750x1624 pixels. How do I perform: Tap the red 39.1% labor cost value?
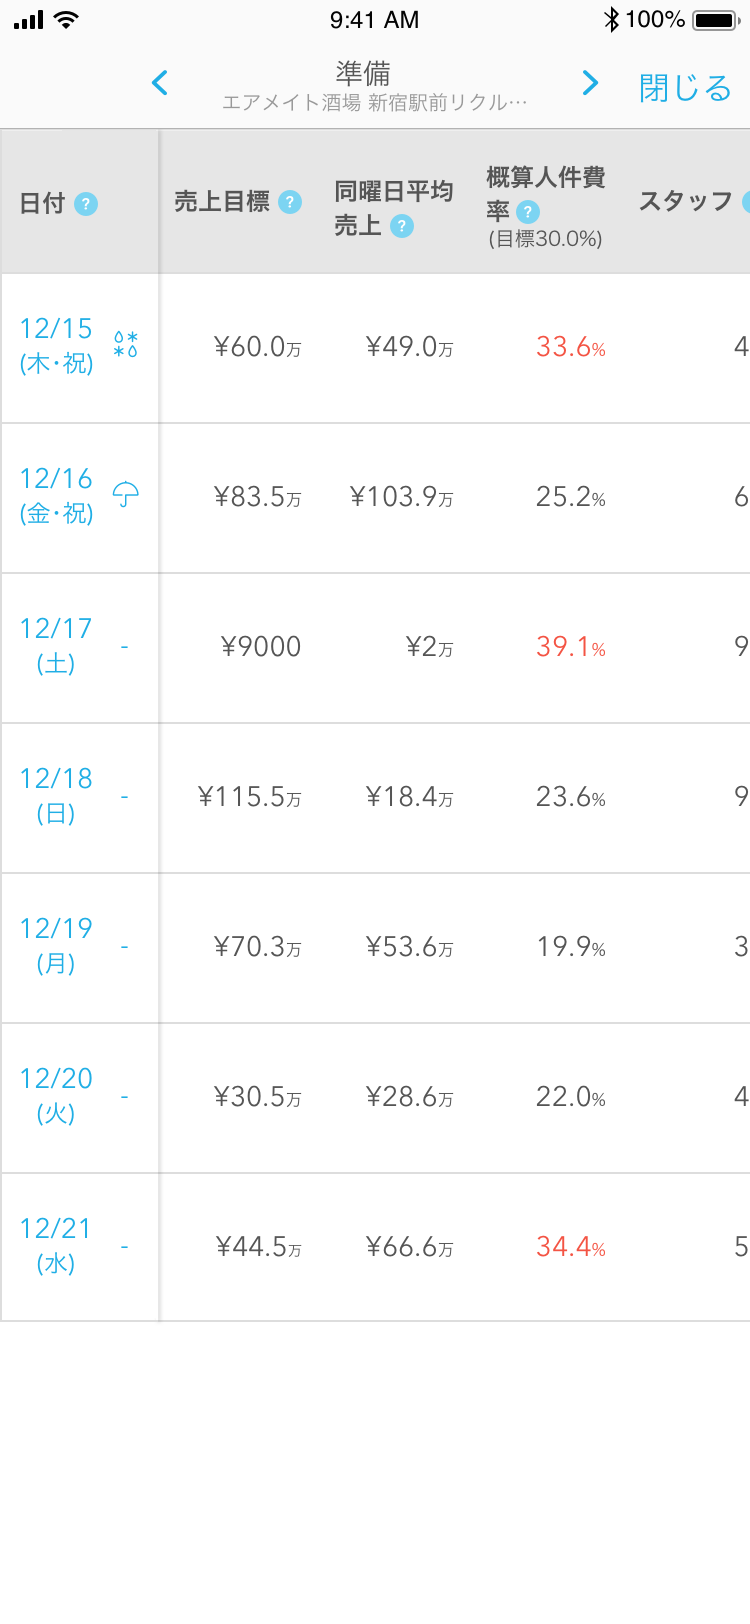coord(571,647)
